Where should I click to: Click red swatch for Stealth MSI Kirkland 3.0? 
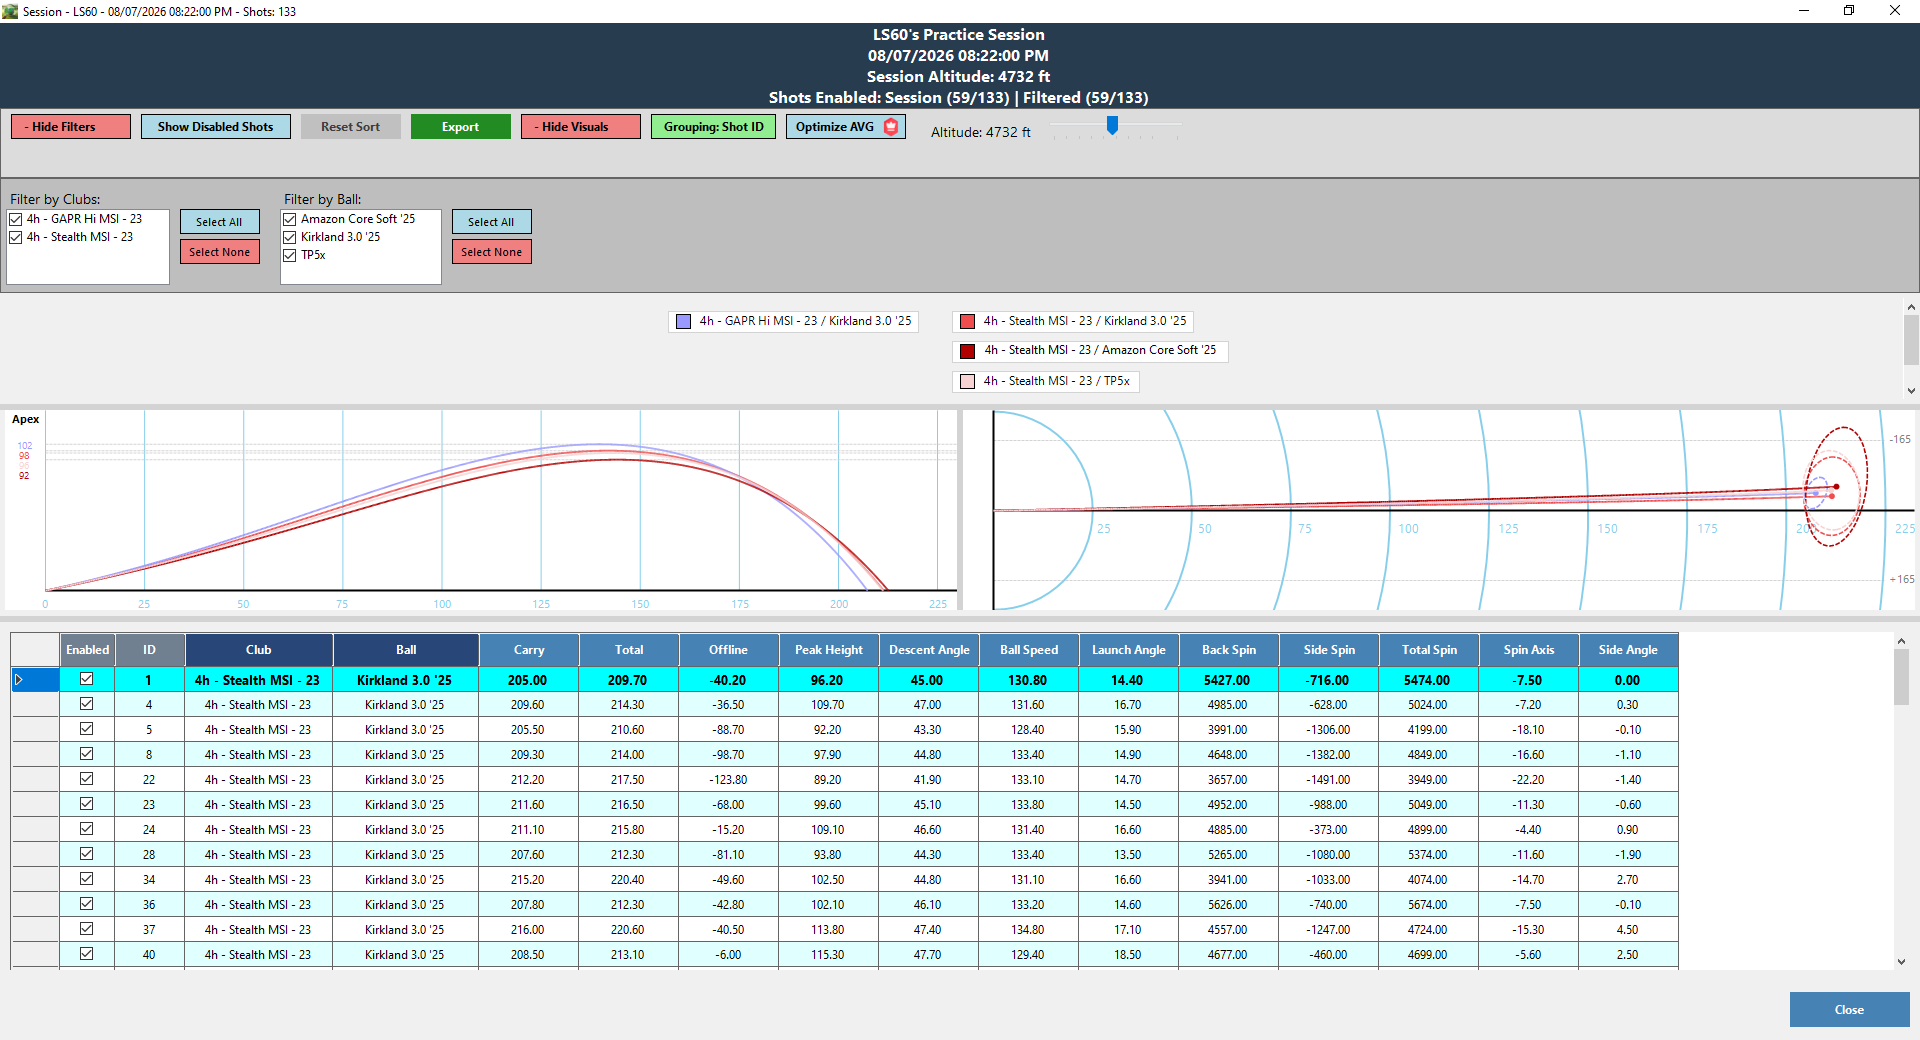968,321
